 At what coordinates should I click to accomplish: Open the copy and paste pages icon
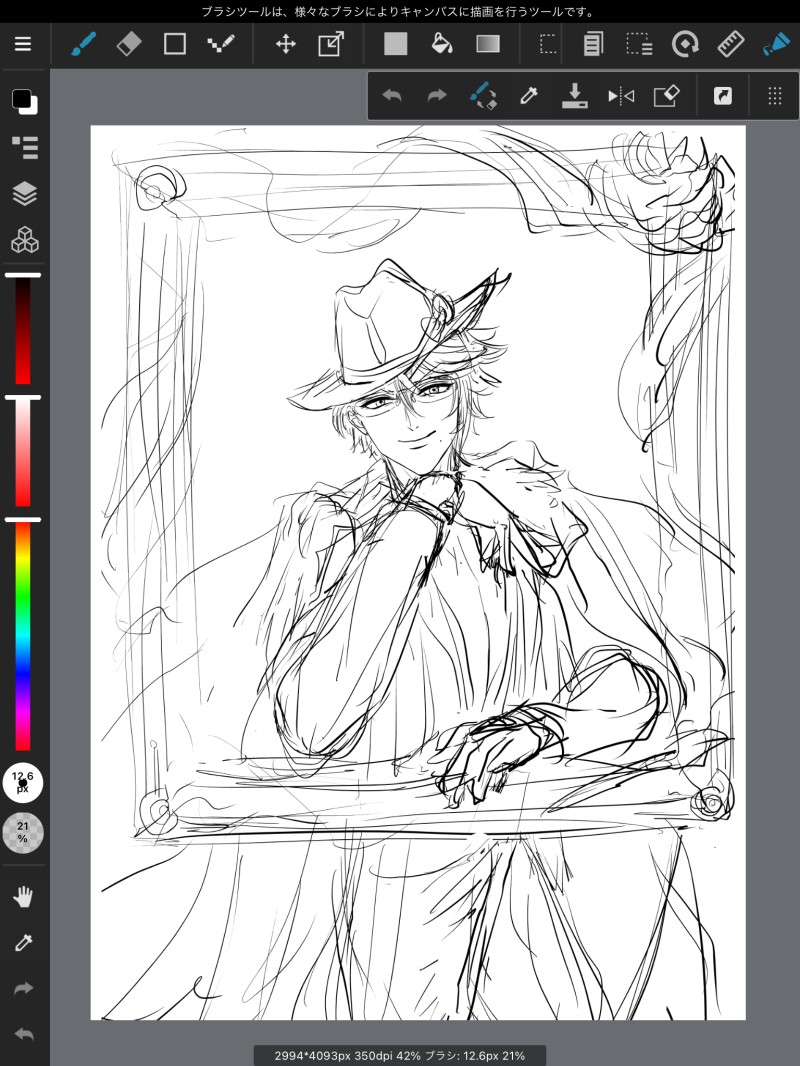(593, 44)
